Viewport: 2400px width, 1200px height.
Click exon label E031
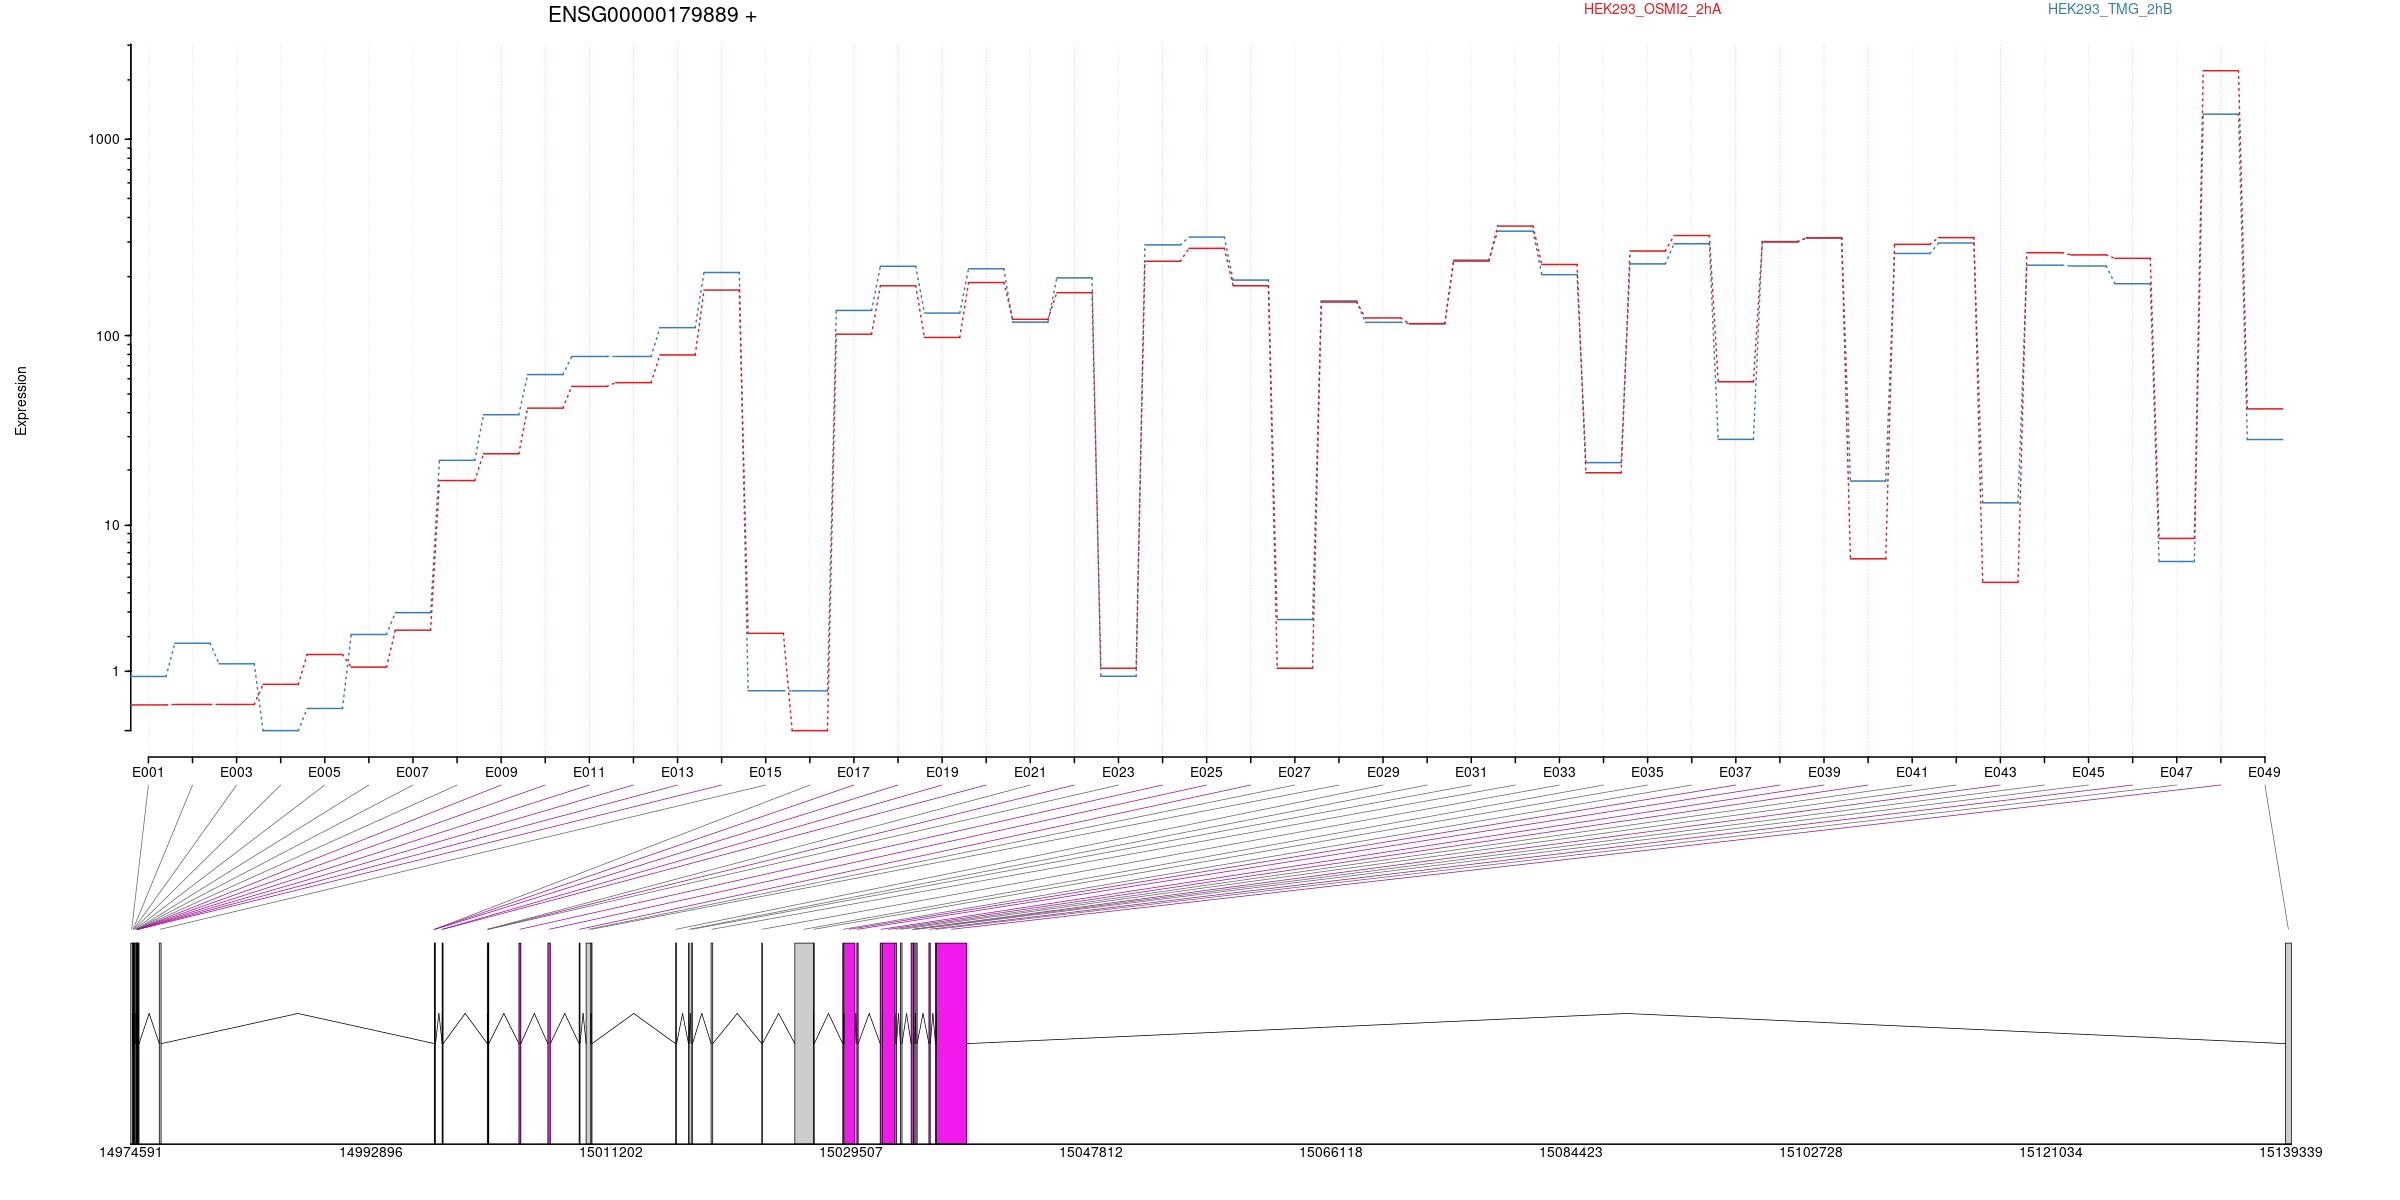1471,772
